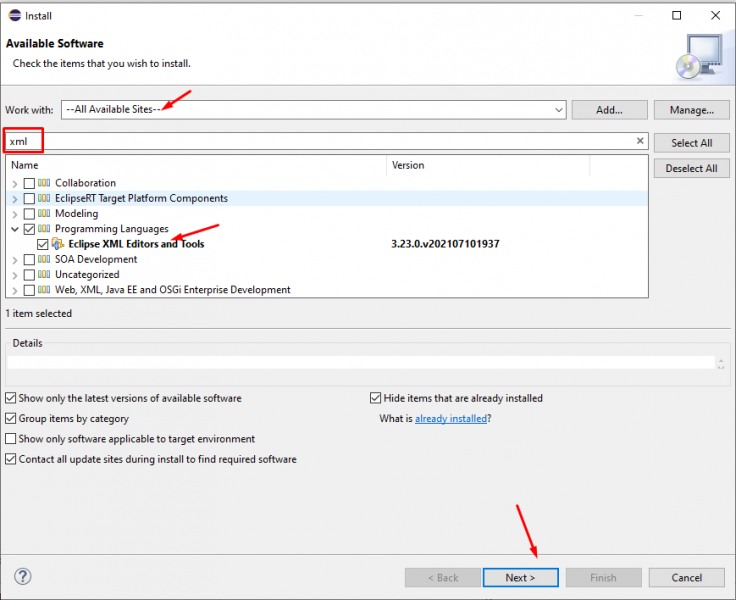The height and width of the screenshot is (600, 736).
Task: Click the Details text area
Action: click(360, 362)
